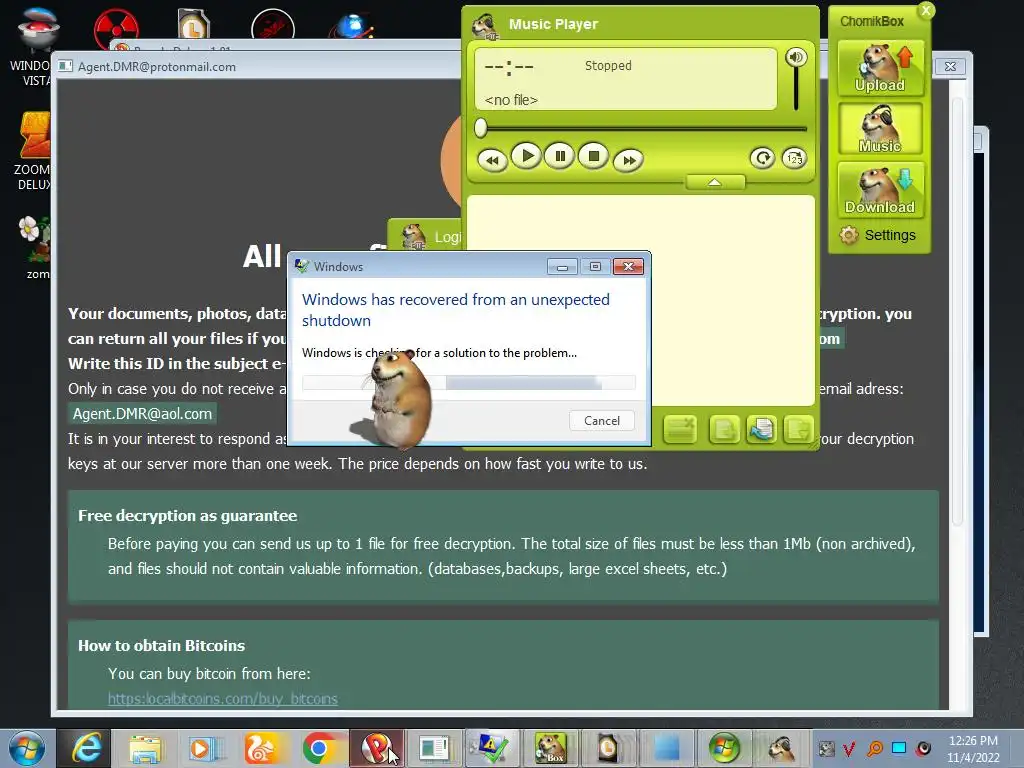Click the Music Player seek bar handle
The height and width of the screenshot is (768, 1024).
(481, 128)
